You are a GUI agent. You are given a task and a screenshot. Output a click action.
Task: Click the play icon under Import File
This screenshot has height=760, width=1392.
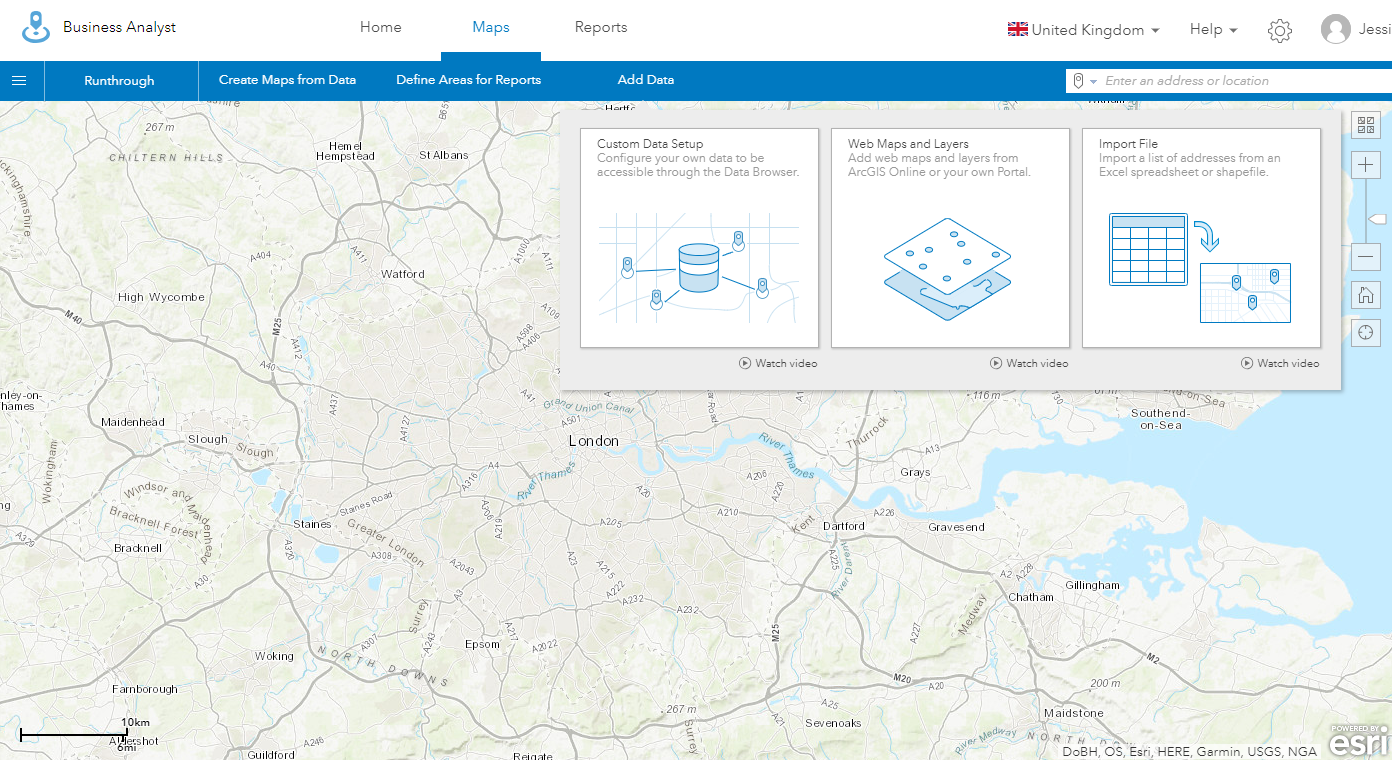(1247, 363)
